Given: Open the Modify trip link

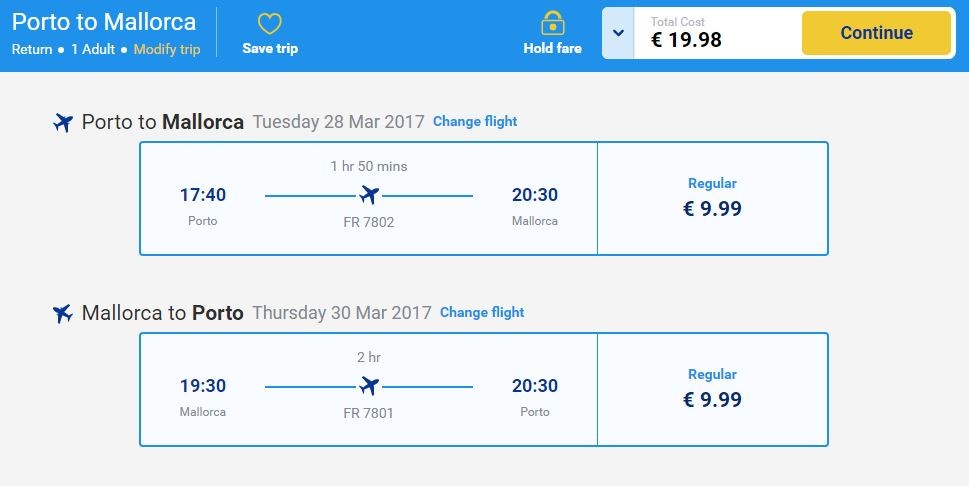Looking at the screenshot, I should click(167, 49).
